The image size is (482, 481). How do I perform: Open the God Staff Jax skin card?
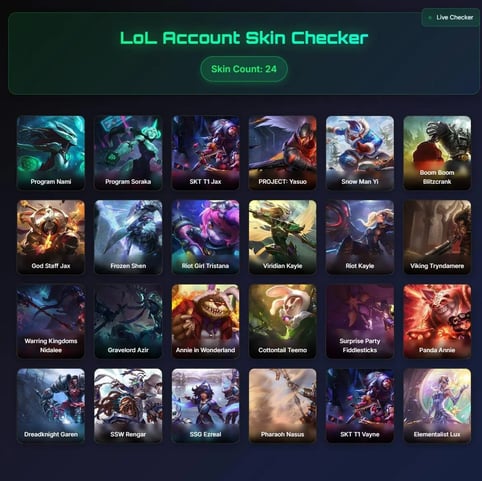(x=51, y=237)
